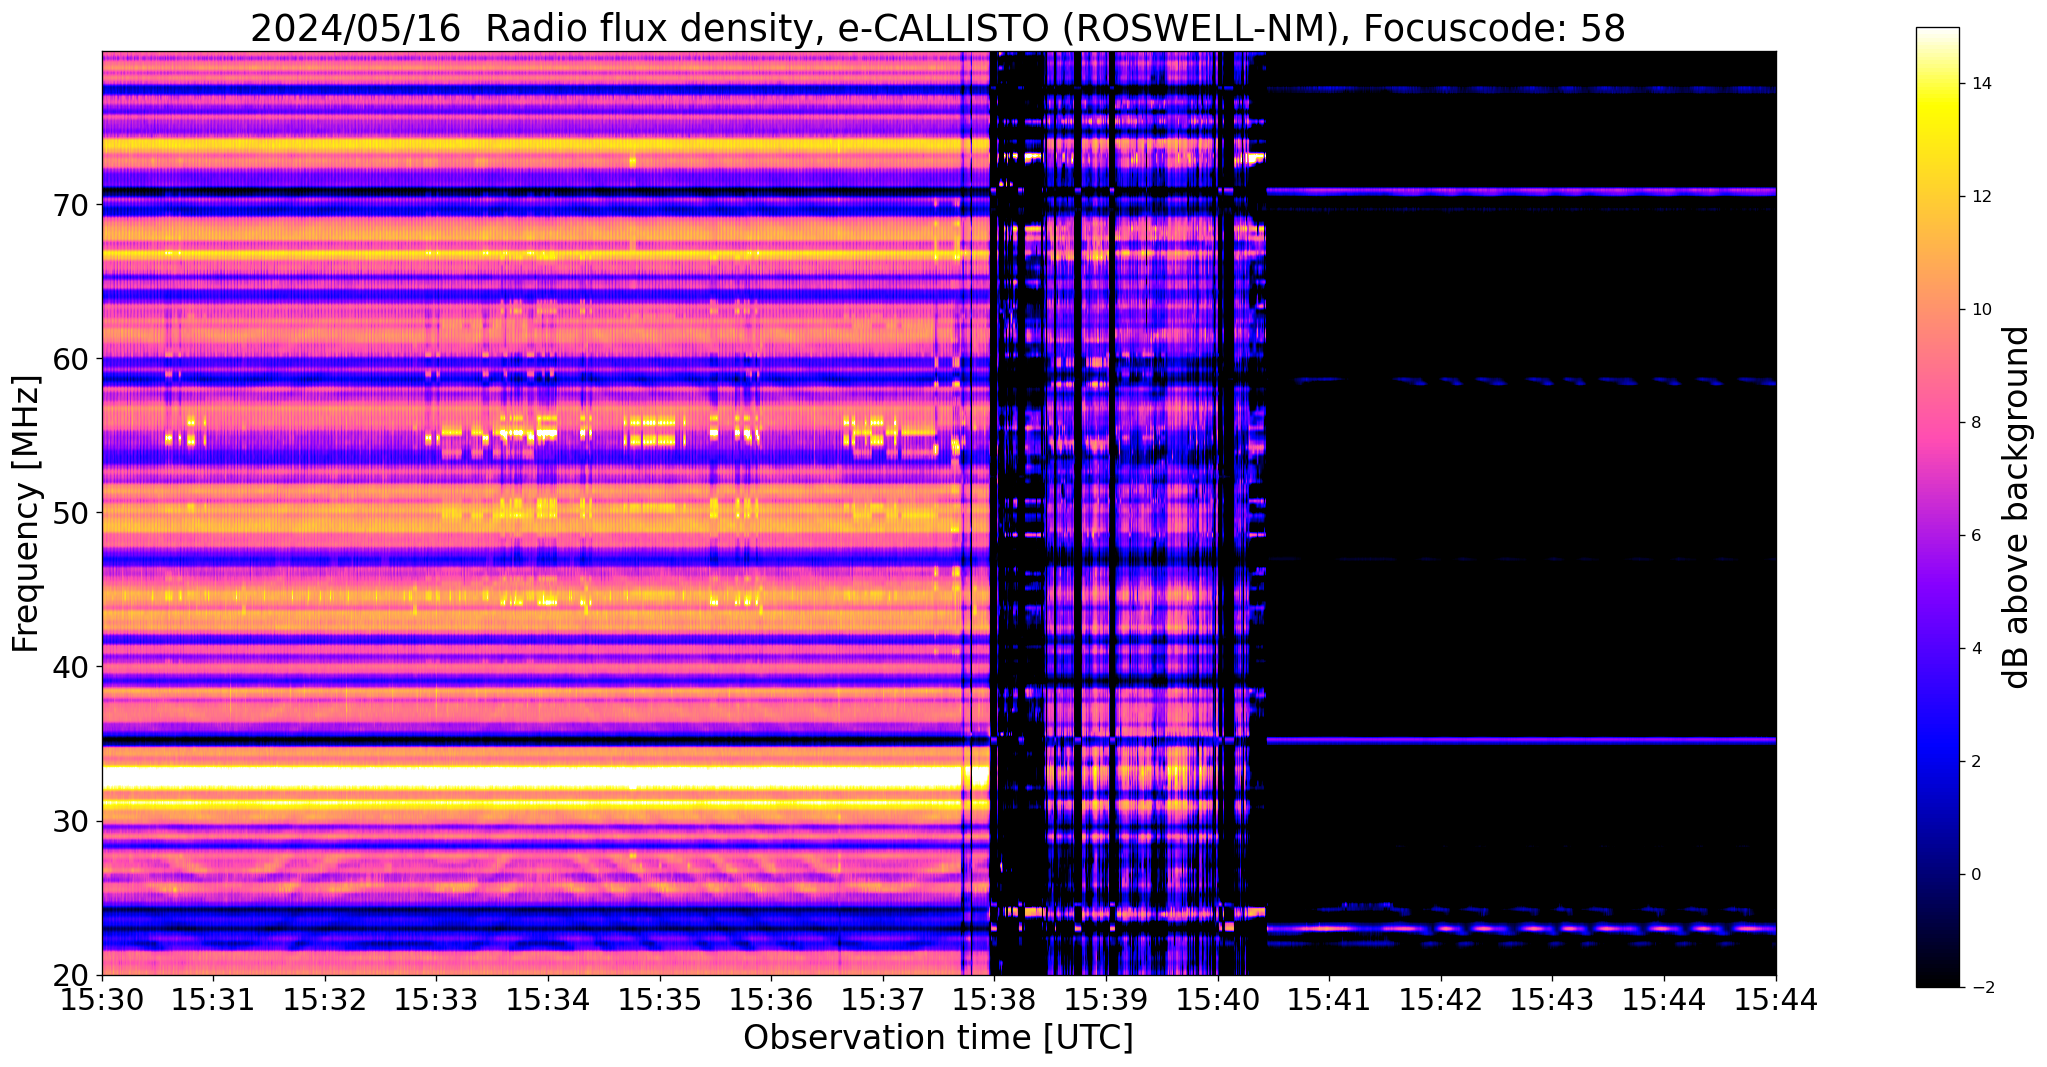Click the 'Frequency [MHz]' axis label
Viewport: 2047px width, 1067px height.
coord(26,514)
